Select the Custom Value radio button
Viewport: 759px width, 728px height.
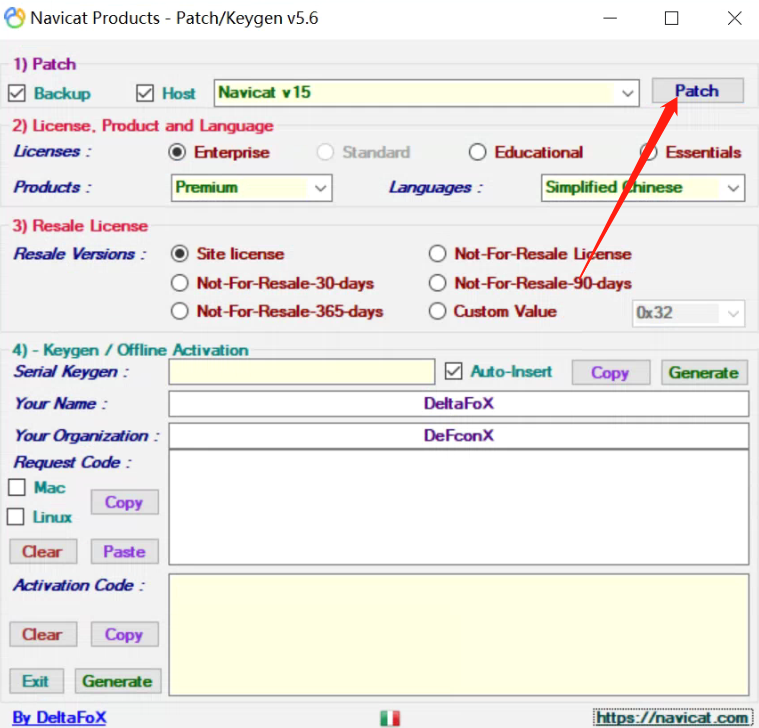coord(438,311)
